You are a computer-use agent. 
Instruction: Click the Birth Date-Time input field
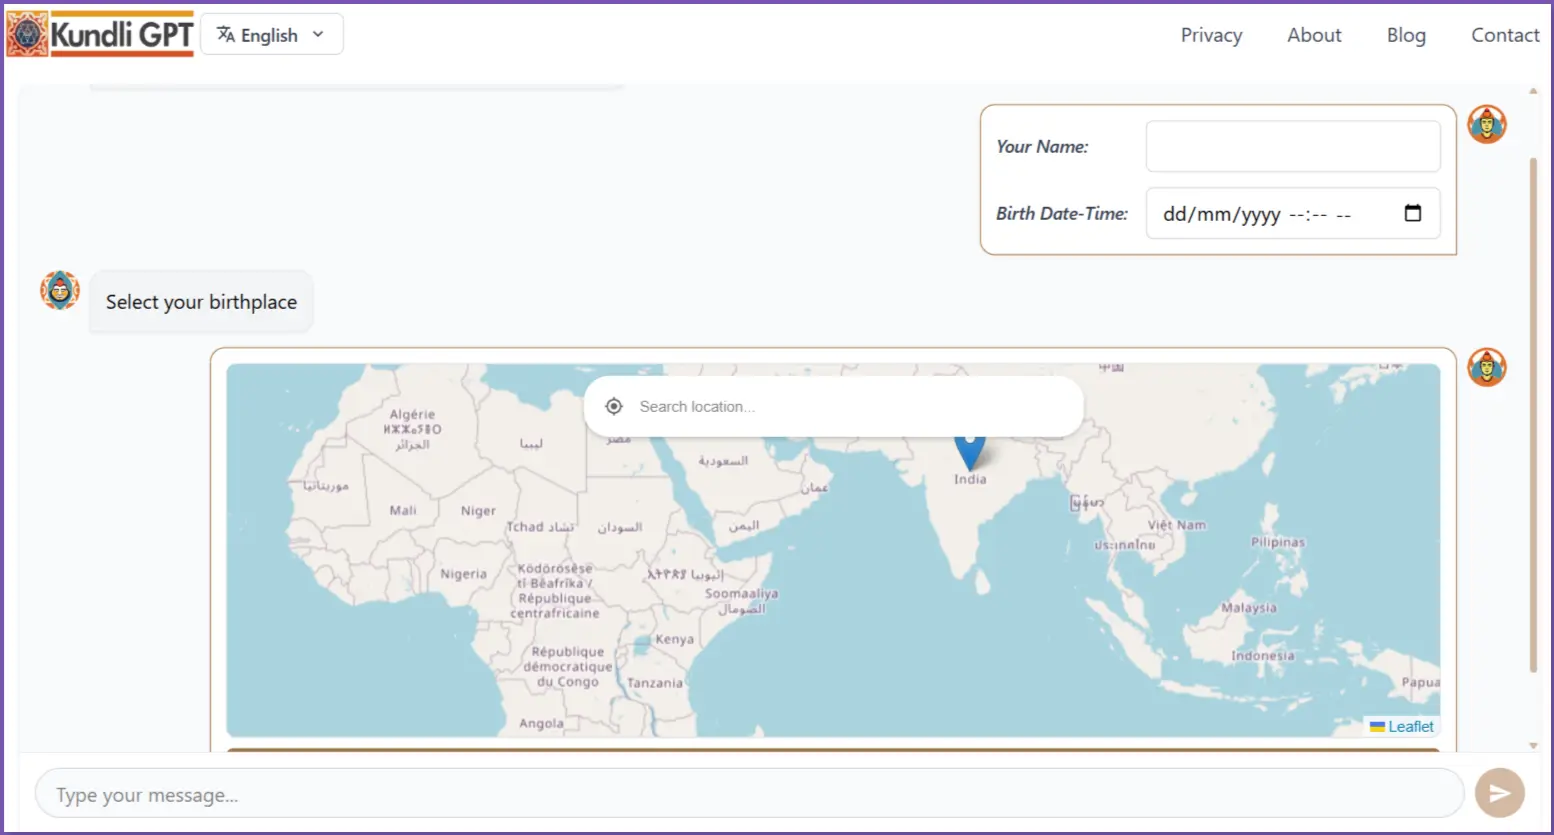coord(1270,214)
